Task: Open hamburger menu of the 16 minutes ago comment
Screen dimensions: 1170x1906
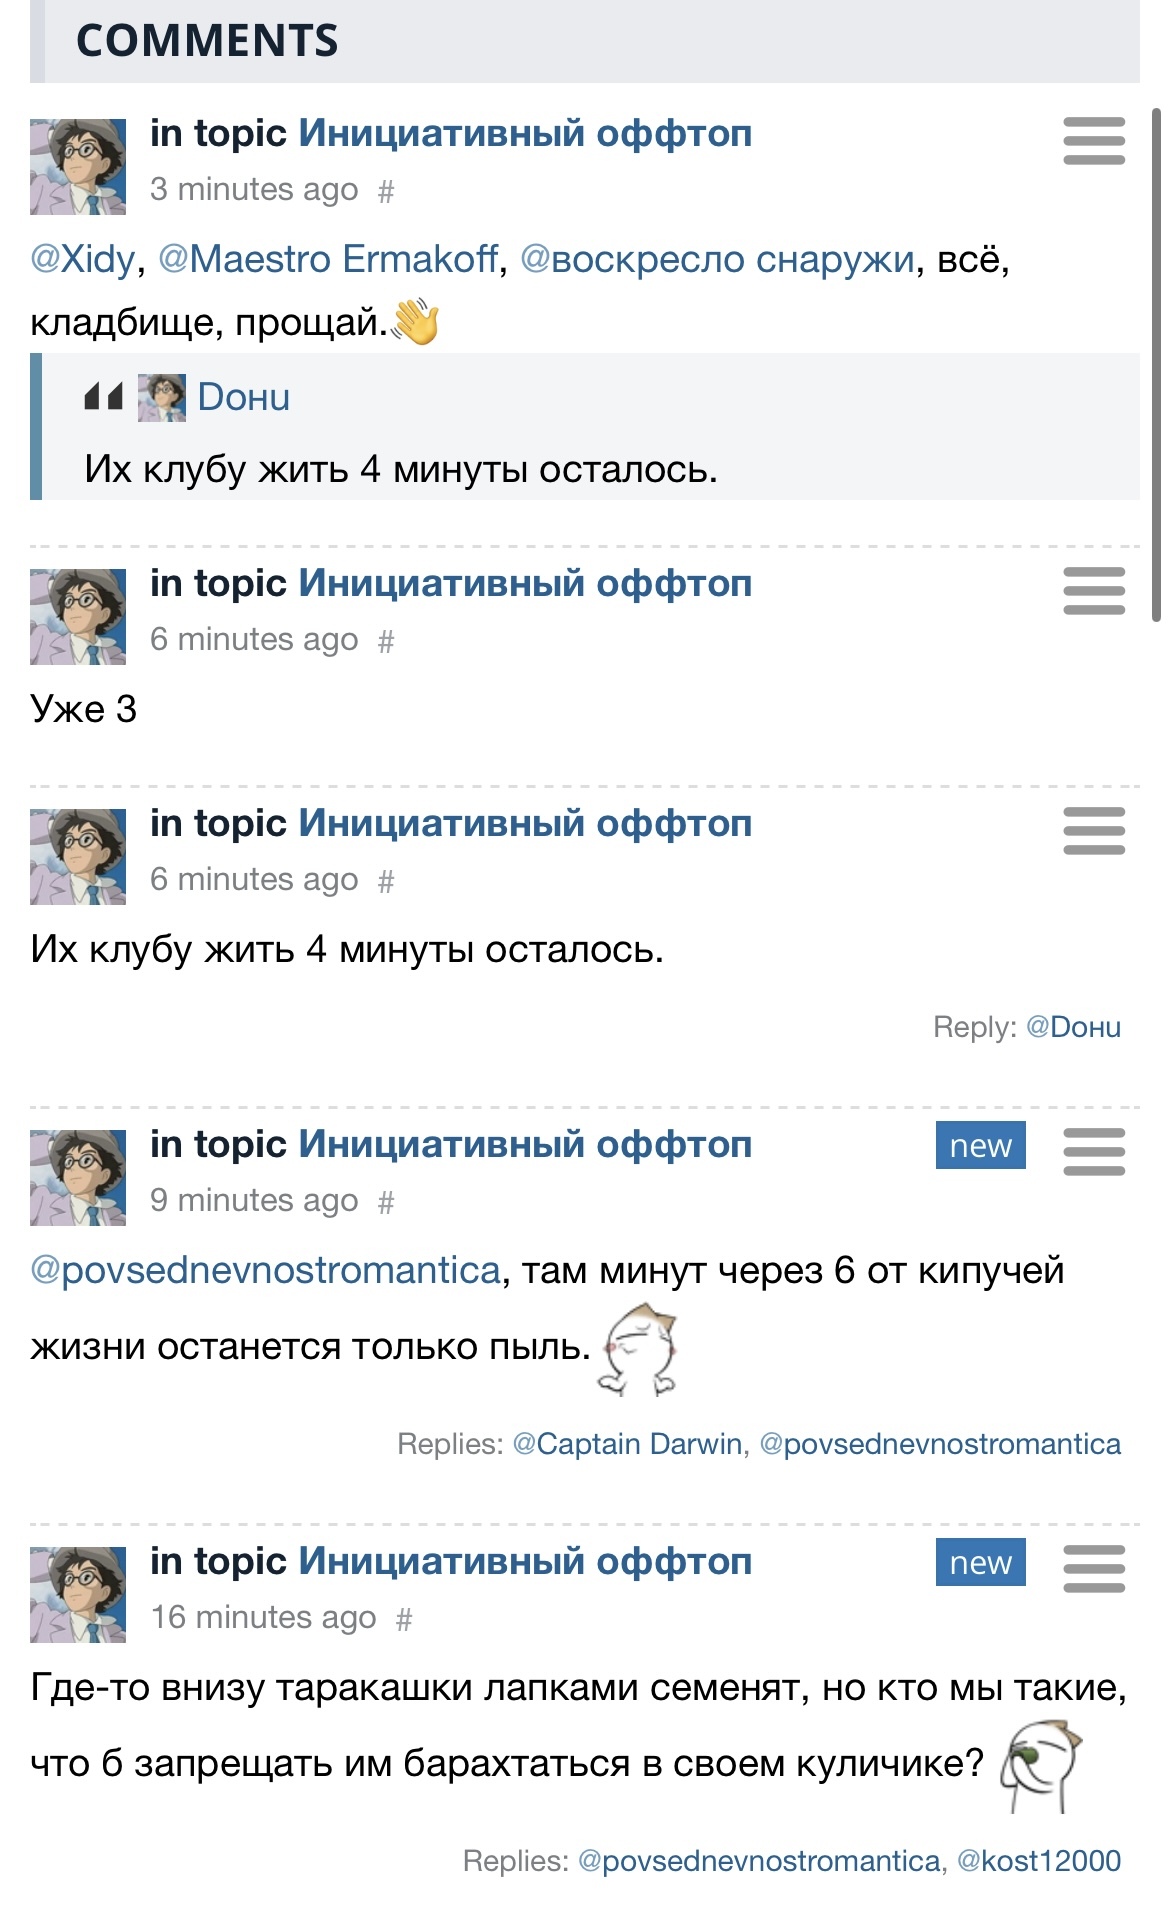Action: click(x=1093, y=1569)
